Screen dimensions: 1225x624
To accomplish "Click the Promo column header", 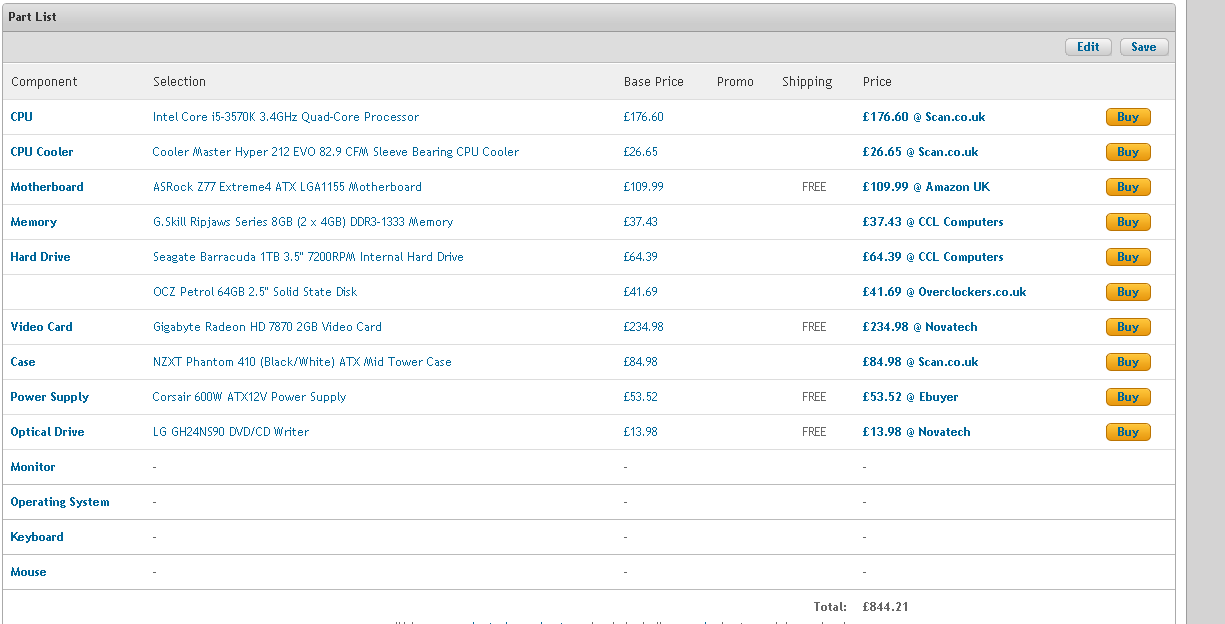I will click(x=735, y=82).
